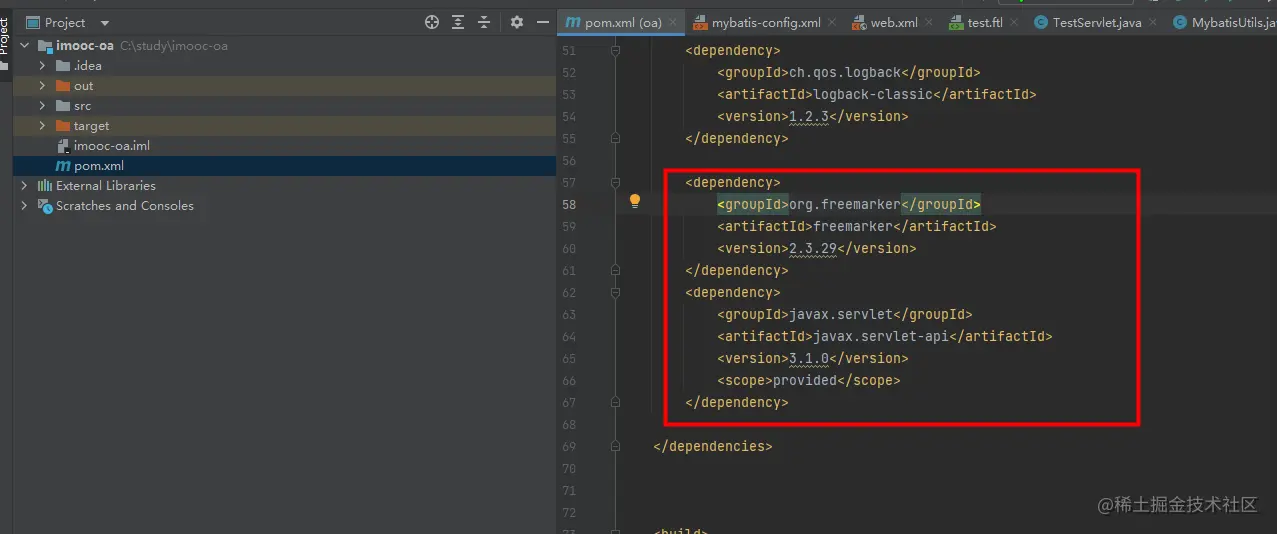Click the Maven icon beside pom.xml in tree
The width and height of the screenshot is (1277, 534).
63,166
